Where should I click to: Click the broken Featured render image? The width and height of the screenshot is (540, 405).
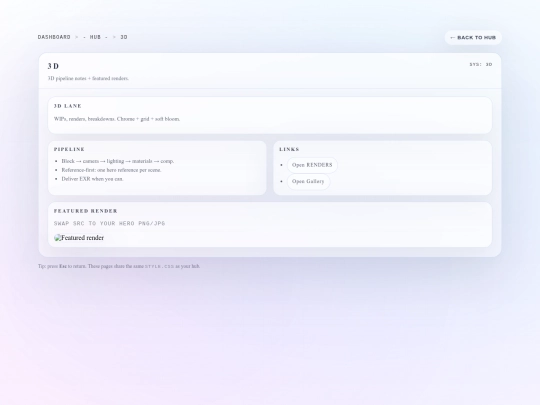(x=79, y=238)
